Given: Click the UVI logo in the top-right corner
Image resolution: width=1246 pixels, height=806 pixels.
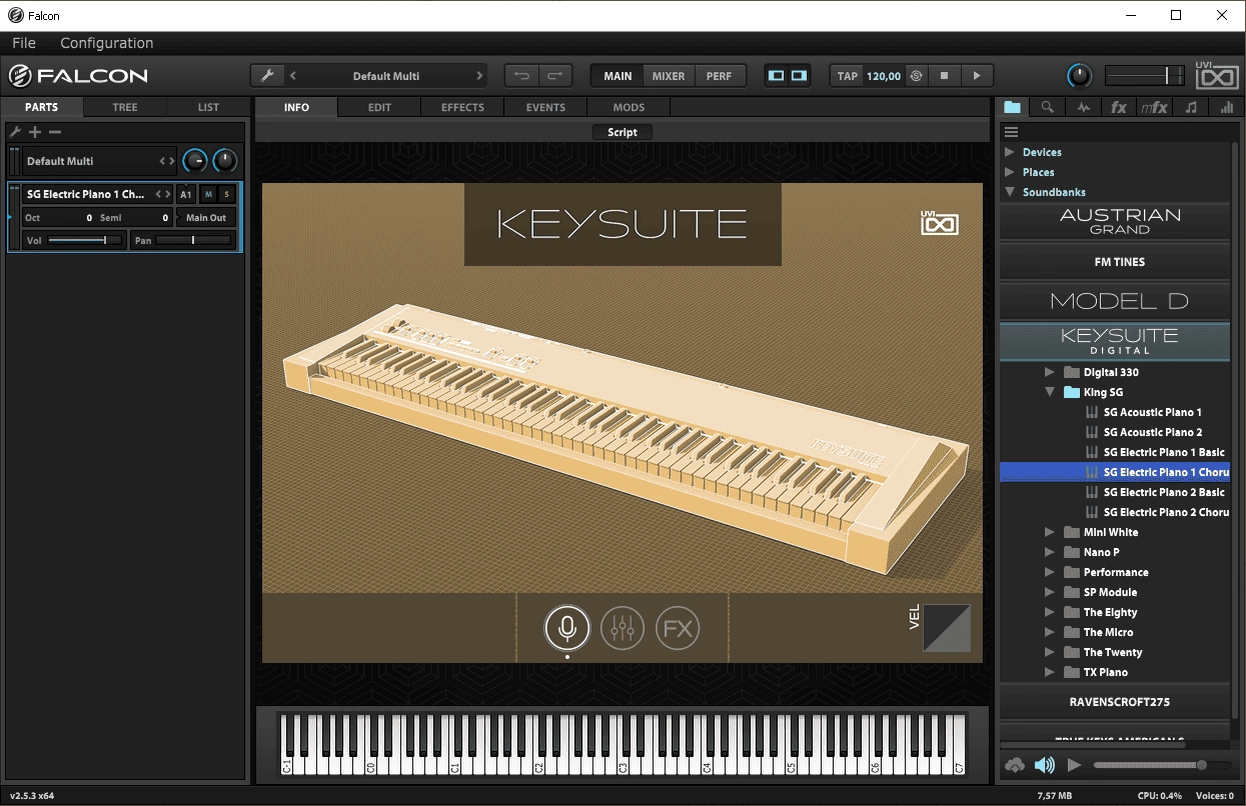Looking at the screenshot, I should point(1216,76).
